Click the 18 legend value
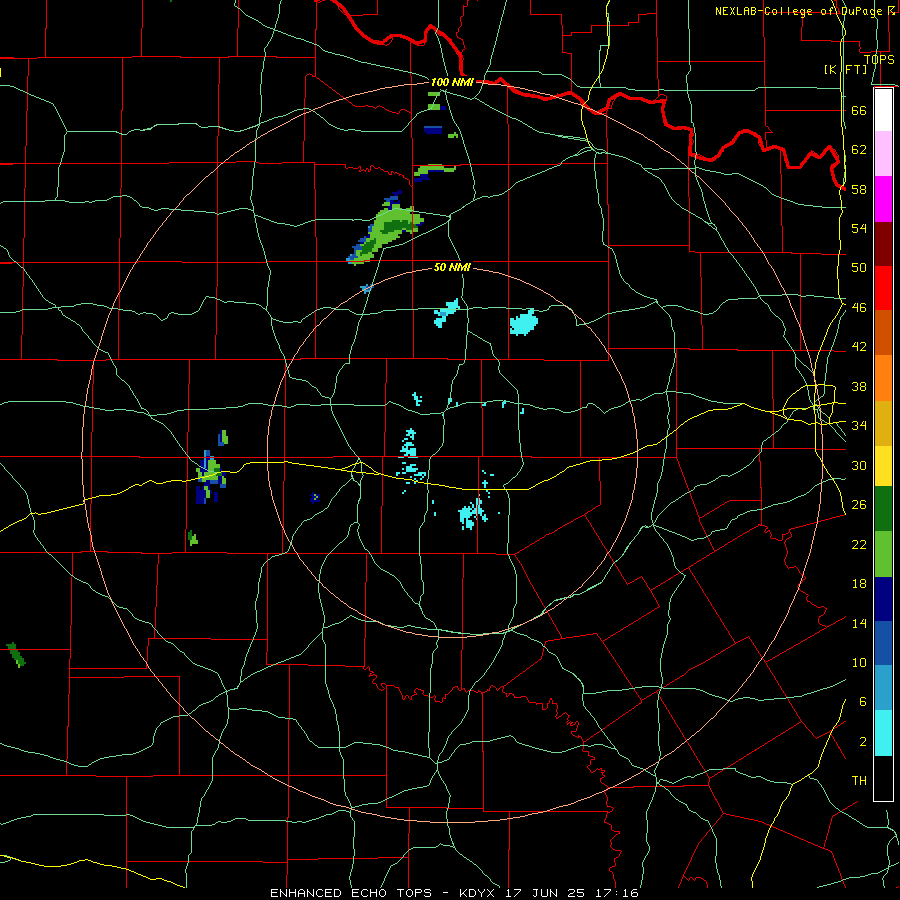Screen dimensions: 900x900 [859, 584]
